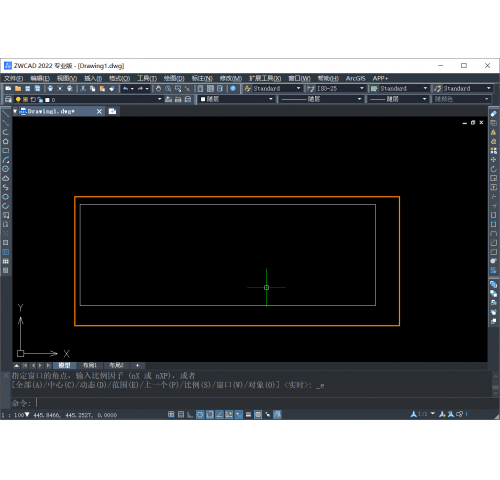Select the Pan hand tool
The width and height of the screenshot is (500, 480).
pyautogui.click(x=158, y=88)
